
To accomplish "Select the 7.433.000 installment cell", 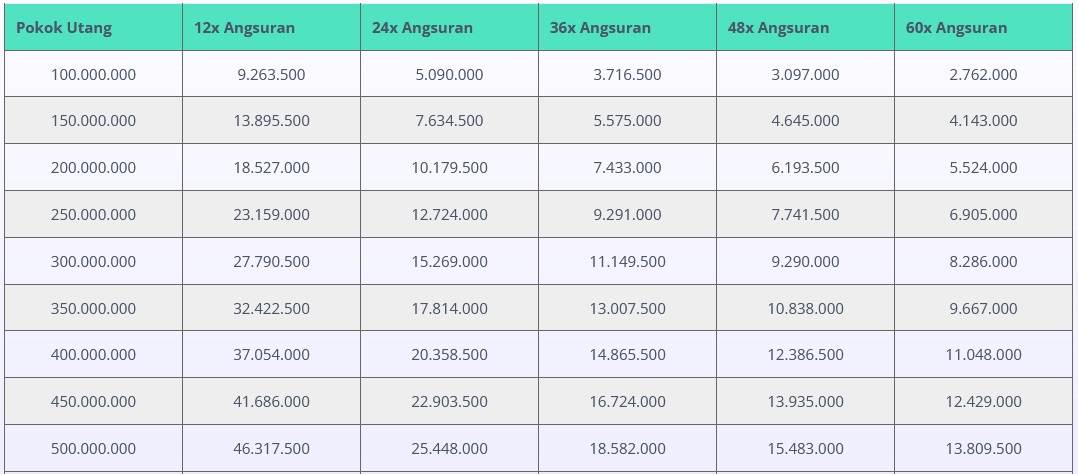I will [x=627, y=168].
